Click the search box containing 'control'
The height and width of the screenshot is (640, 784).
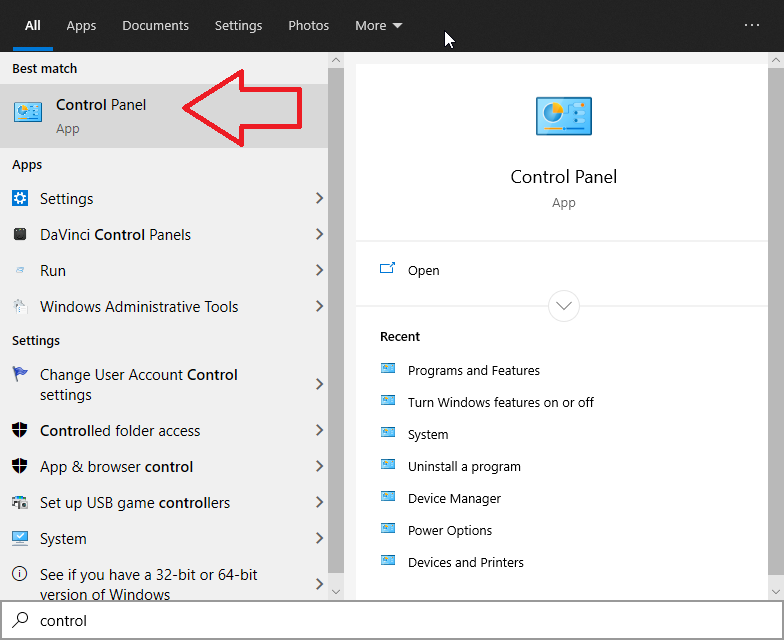tap(400, 620)
